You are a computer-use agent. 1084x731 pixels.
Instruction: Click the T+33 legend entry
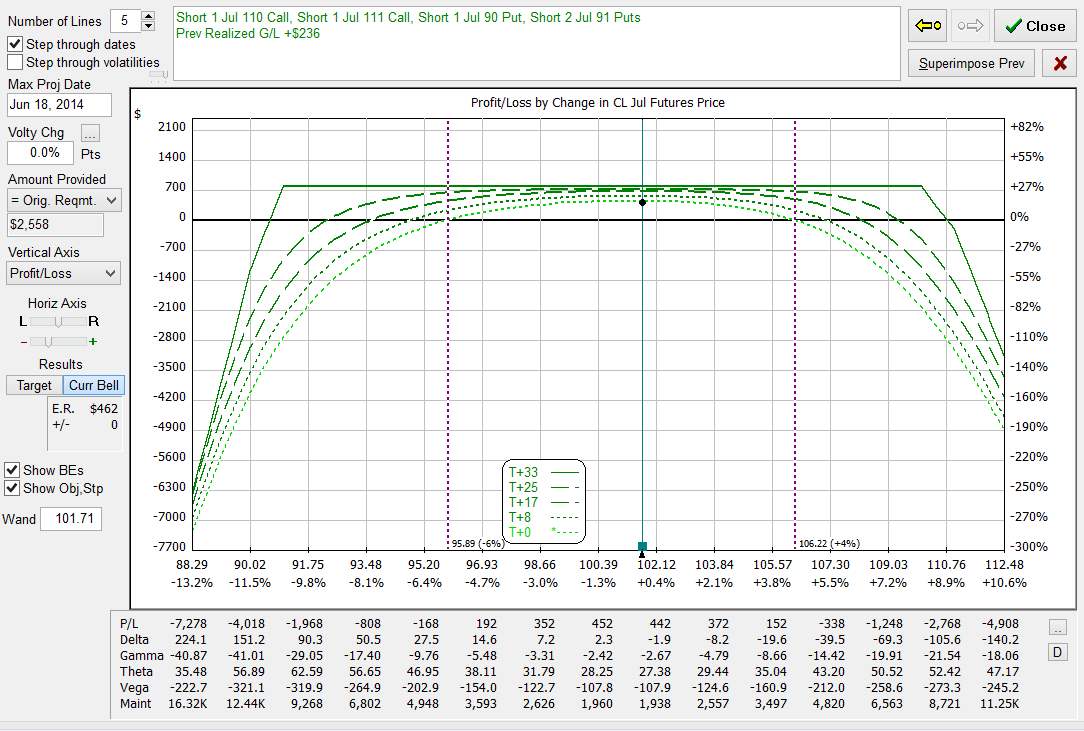[543, 472]
